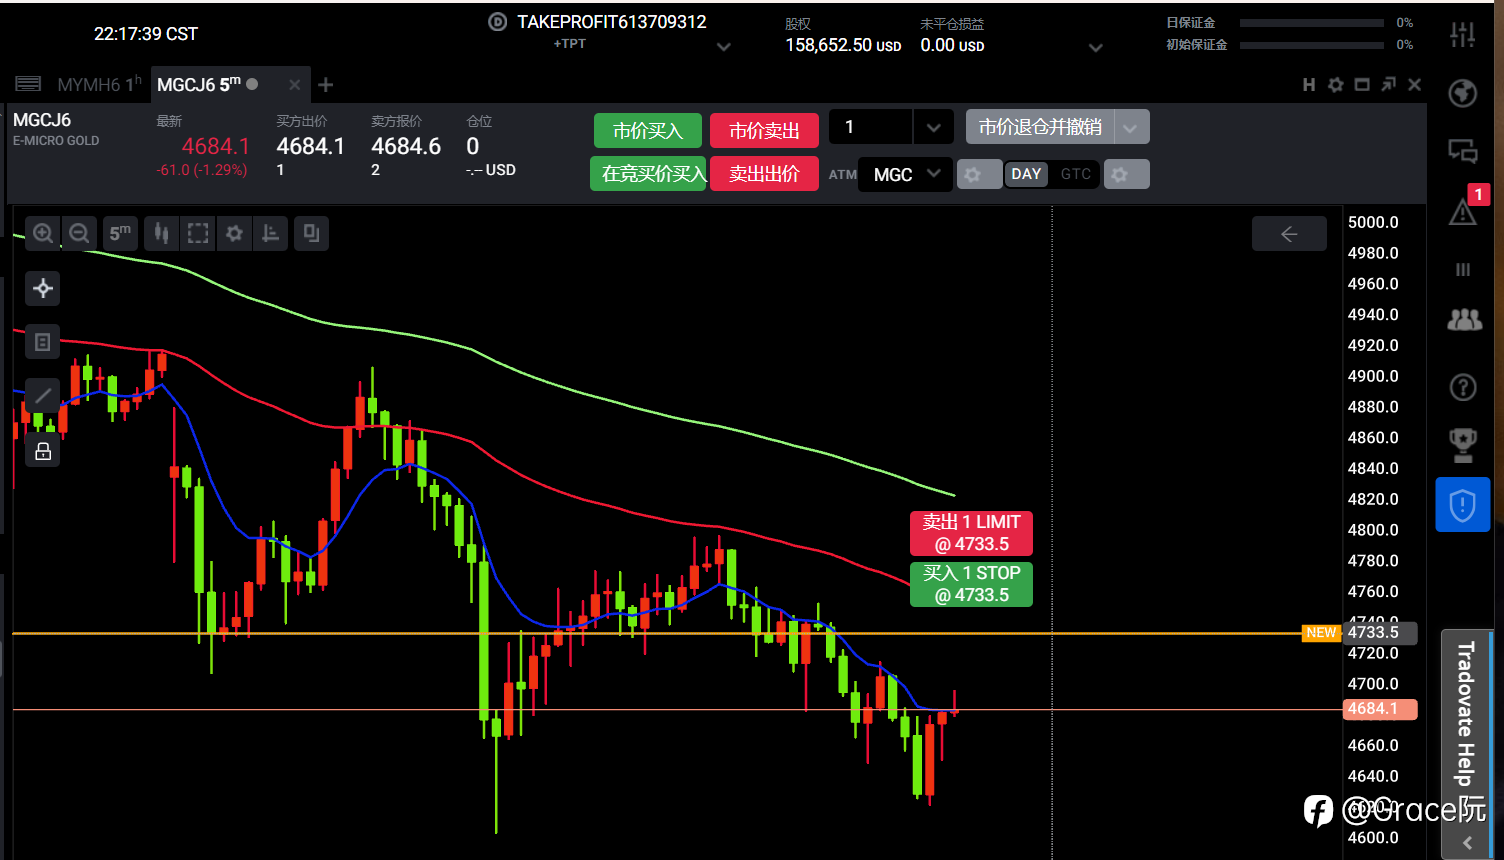This screenshot has height=860, width=1504.
Task: Toggle the marquee selection box tool
Action: pos(198,234)
